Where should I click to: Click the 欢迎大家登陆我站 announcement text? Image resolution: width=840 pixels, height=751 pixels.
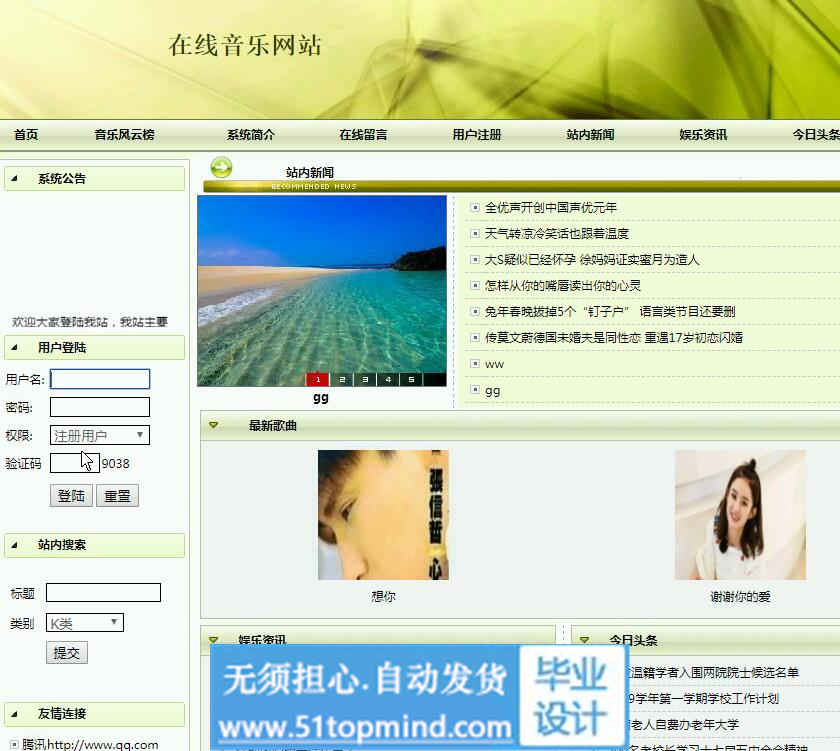pos(90,321)
